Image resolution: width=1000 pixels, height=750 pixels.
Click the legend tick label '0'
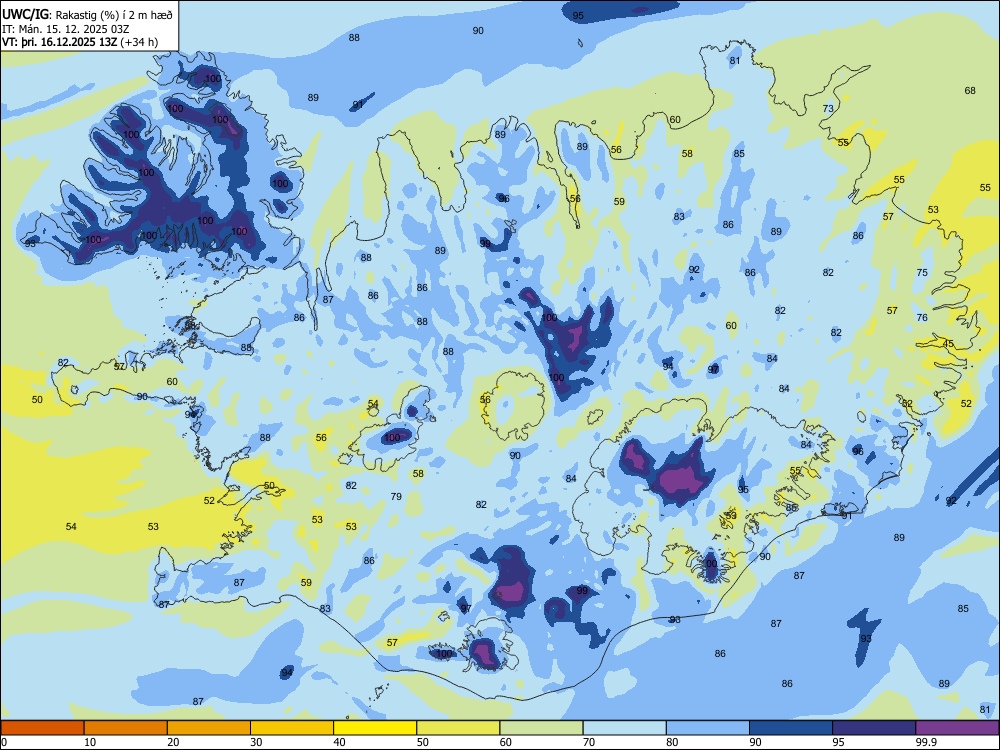(x=4, y=742)
